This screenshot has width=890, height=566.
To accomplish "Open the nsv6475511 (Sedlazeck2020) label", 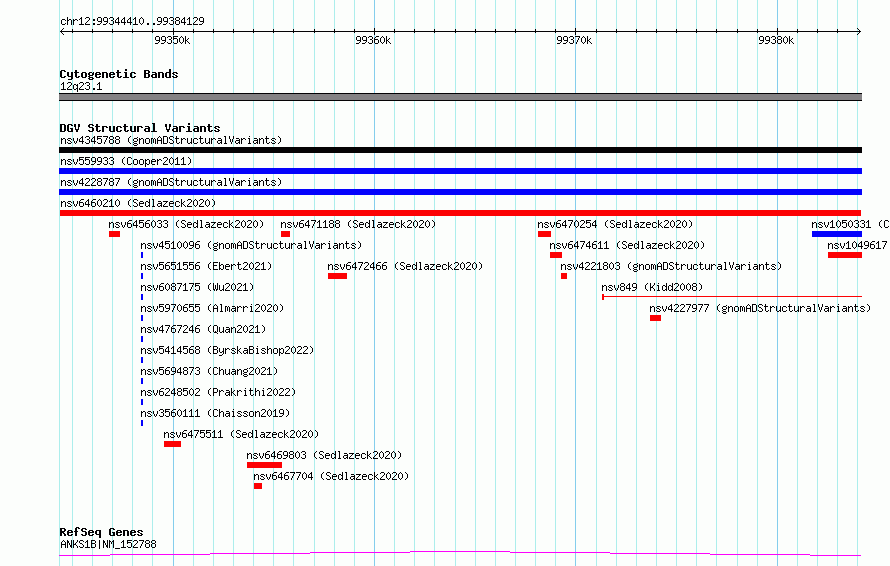I will [x=241, y=434].
